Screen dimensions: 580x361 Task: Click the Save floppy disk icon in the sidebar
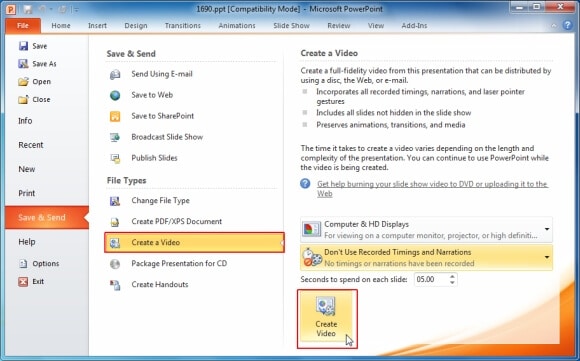[x=23, y=46]
